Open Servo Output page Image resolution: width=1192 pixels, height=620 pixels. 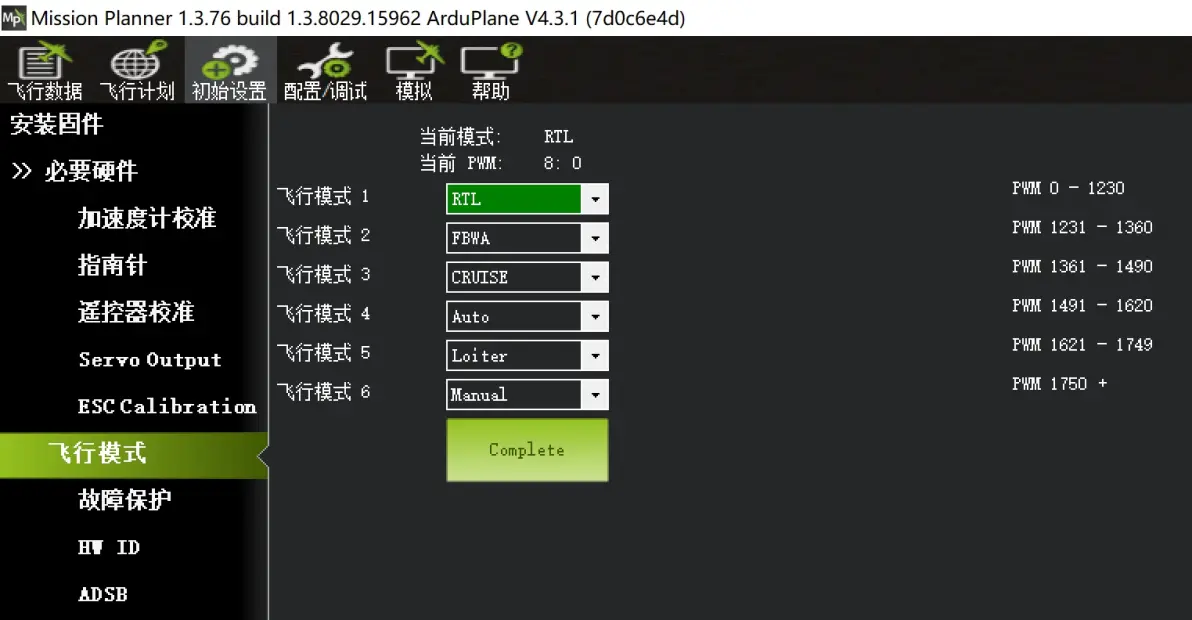[x=150, y=359]
